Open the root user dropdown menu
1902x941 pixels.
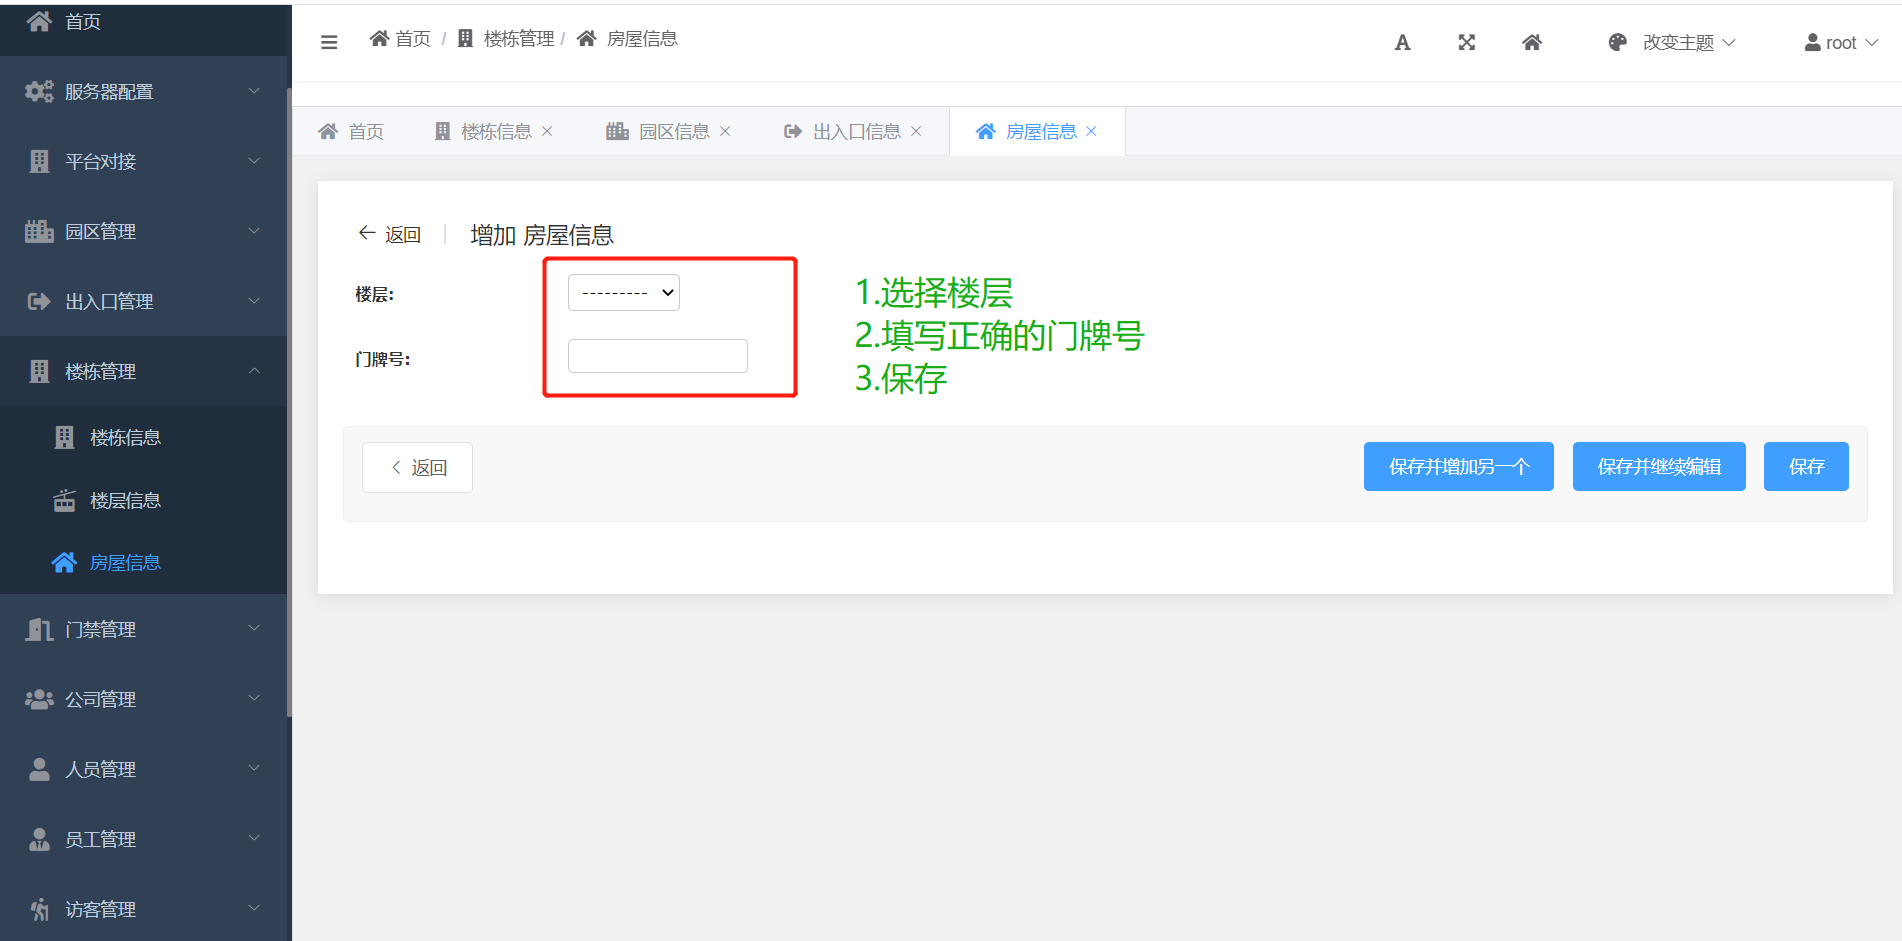point(1841,42)
